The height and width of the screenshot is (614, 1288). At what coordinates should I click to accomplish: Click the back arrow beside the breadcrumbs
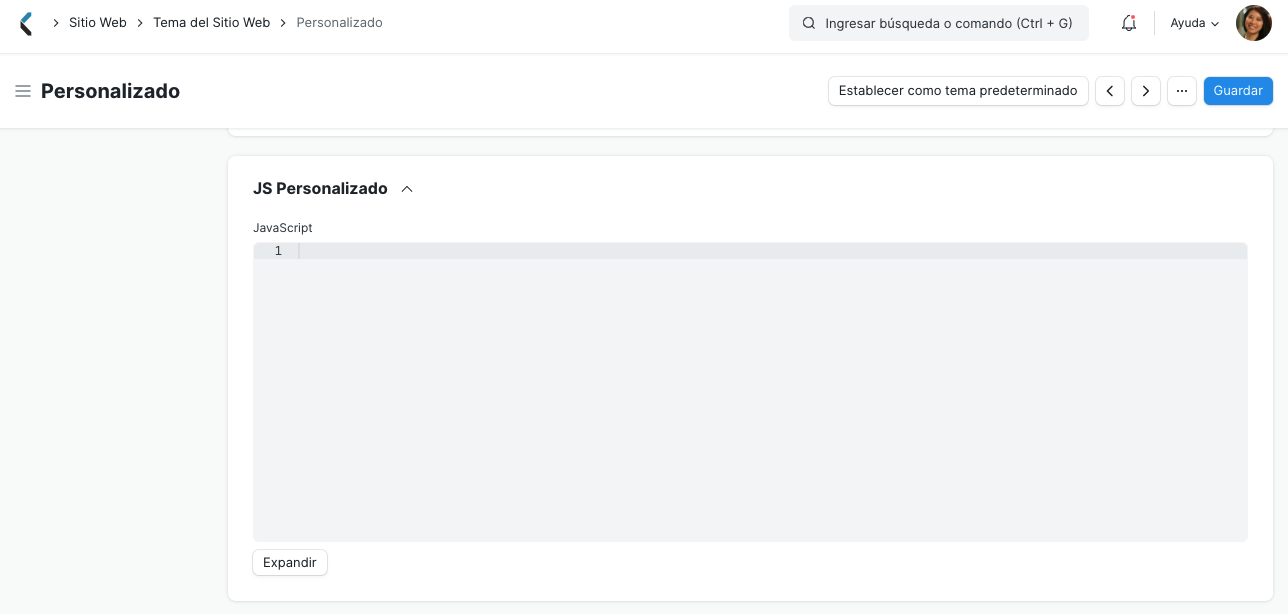(x=26, y=22)
